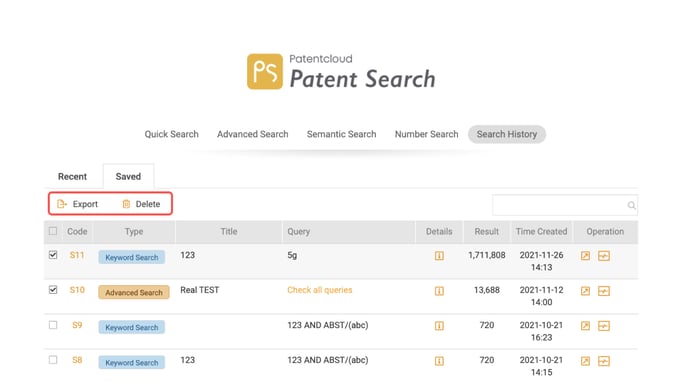The width and height of the screenshot is (688, 382).
Task: Click the timestamp 2021-11-12 14:00
Action: coord(541,296)
